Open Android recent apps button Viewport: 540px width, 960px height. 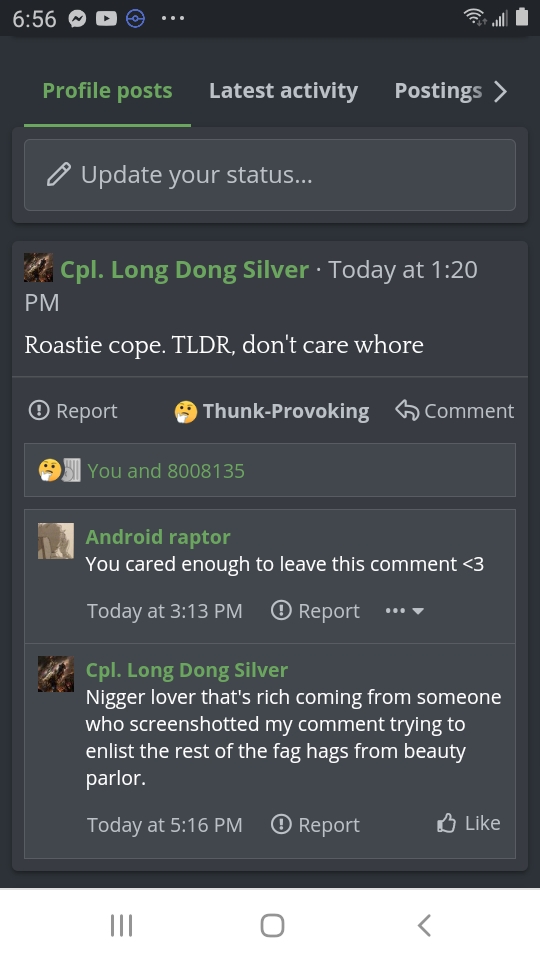tap(121, 925)
